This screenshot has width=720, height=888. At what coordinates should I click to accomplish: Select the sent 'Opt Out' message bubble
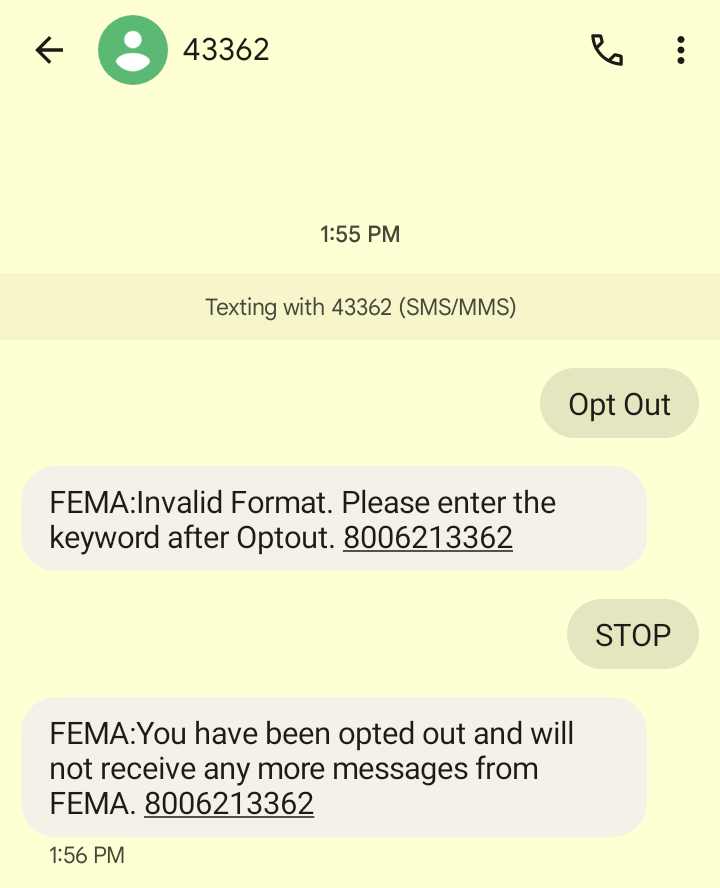619,404
